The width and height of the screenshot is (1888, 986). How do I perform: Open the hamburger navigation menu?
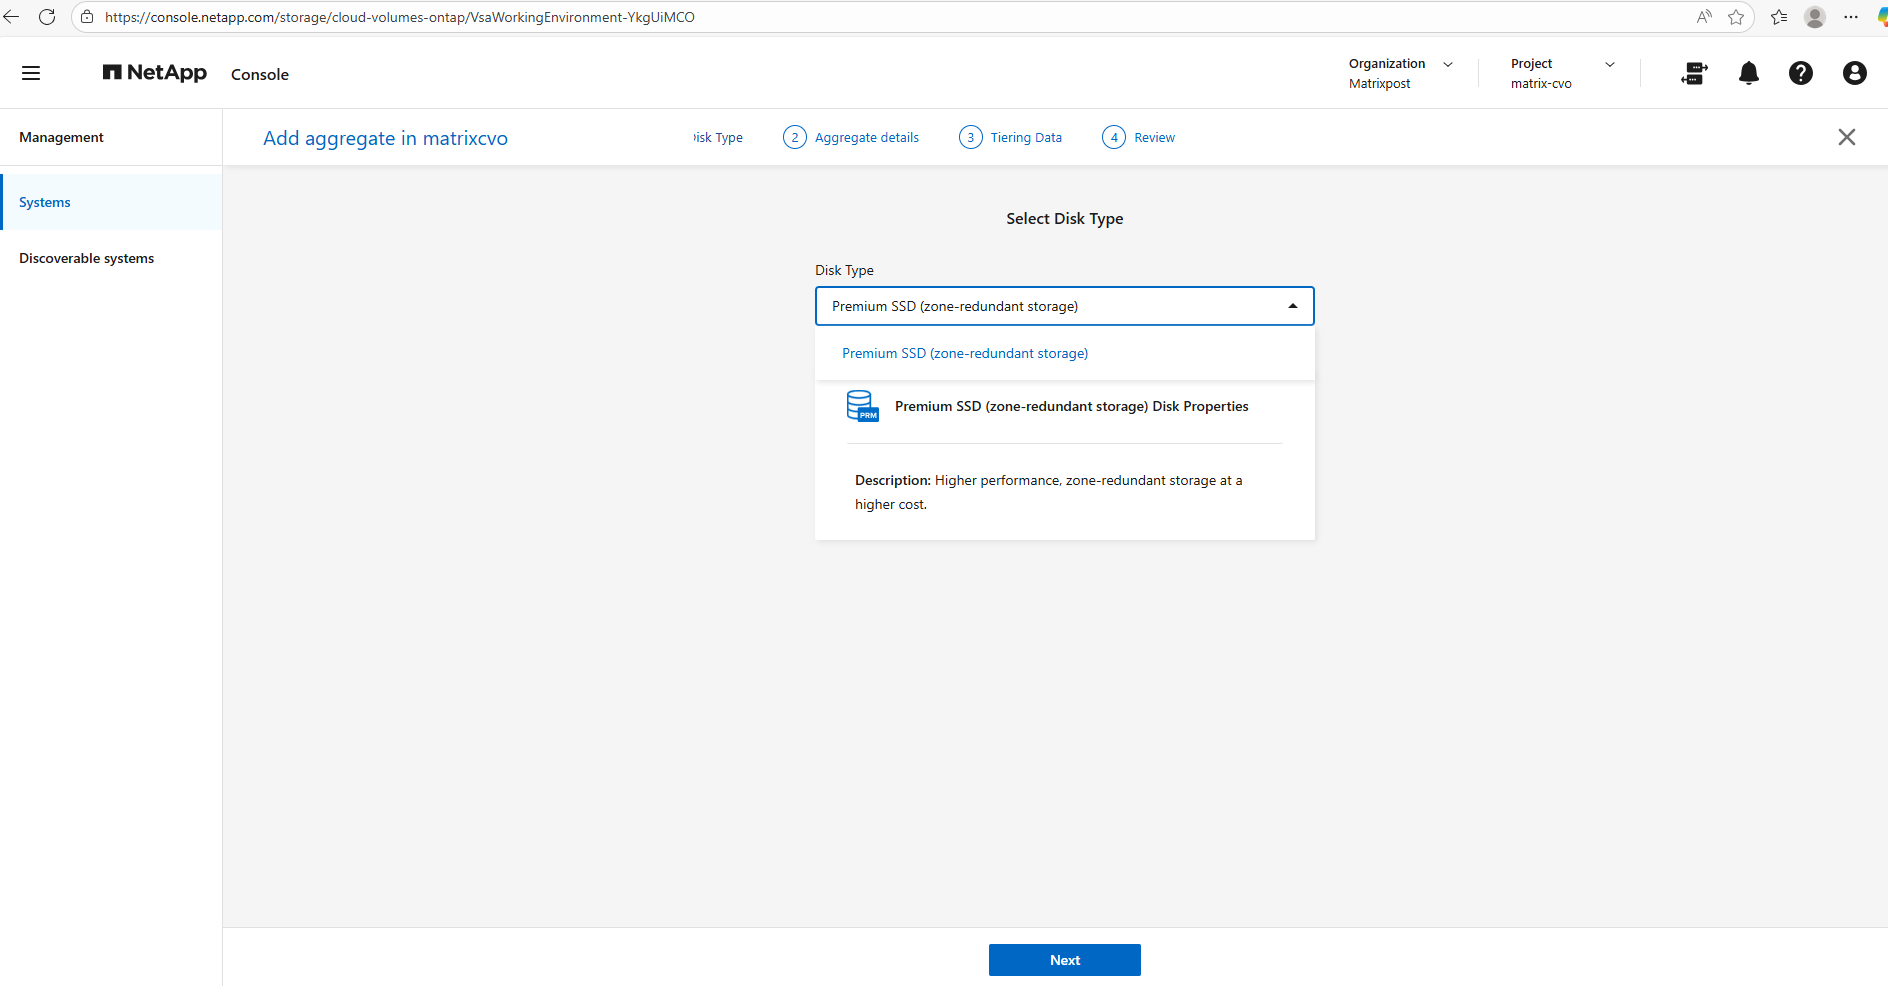tap(31, 73)
